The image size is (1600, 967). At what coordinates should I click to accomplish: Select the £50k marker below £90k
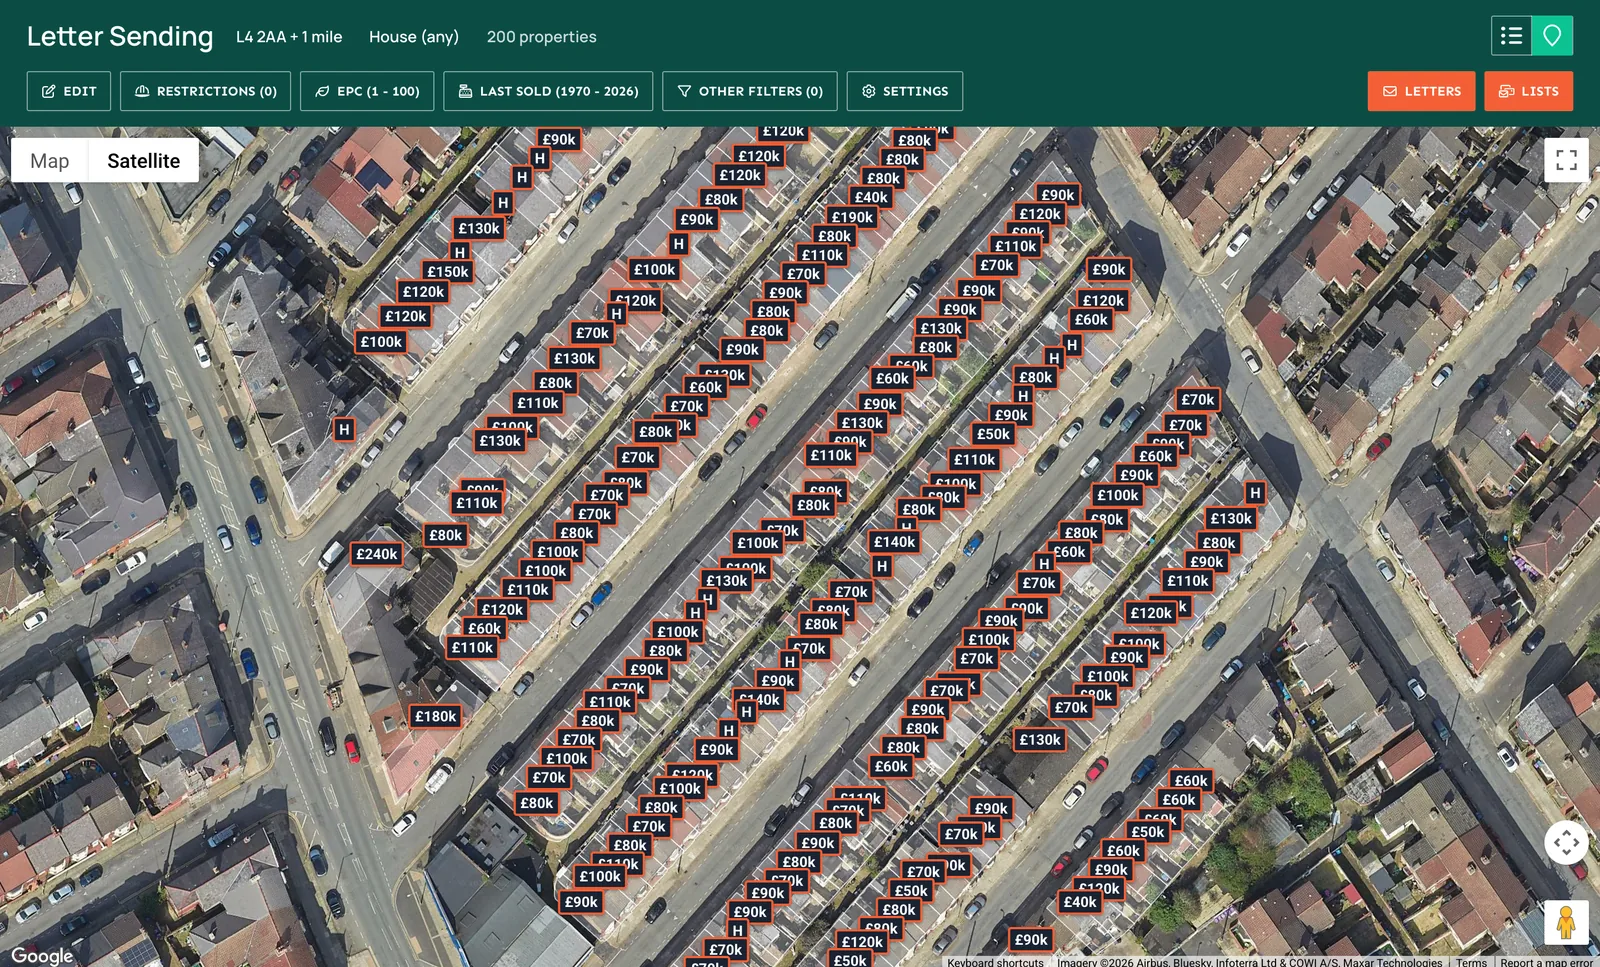pyautogui.click(x=993, y=434)
